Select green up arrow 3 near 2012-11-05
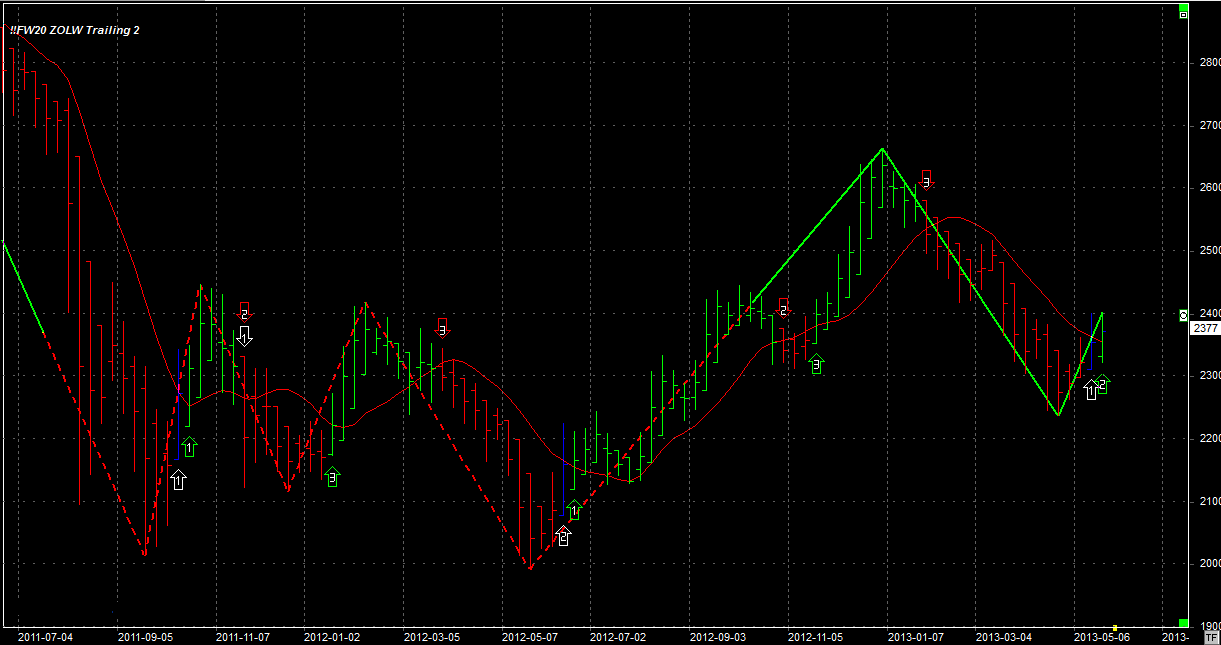Viewport: 1221px width, 645px height. [x=816, y=365]
